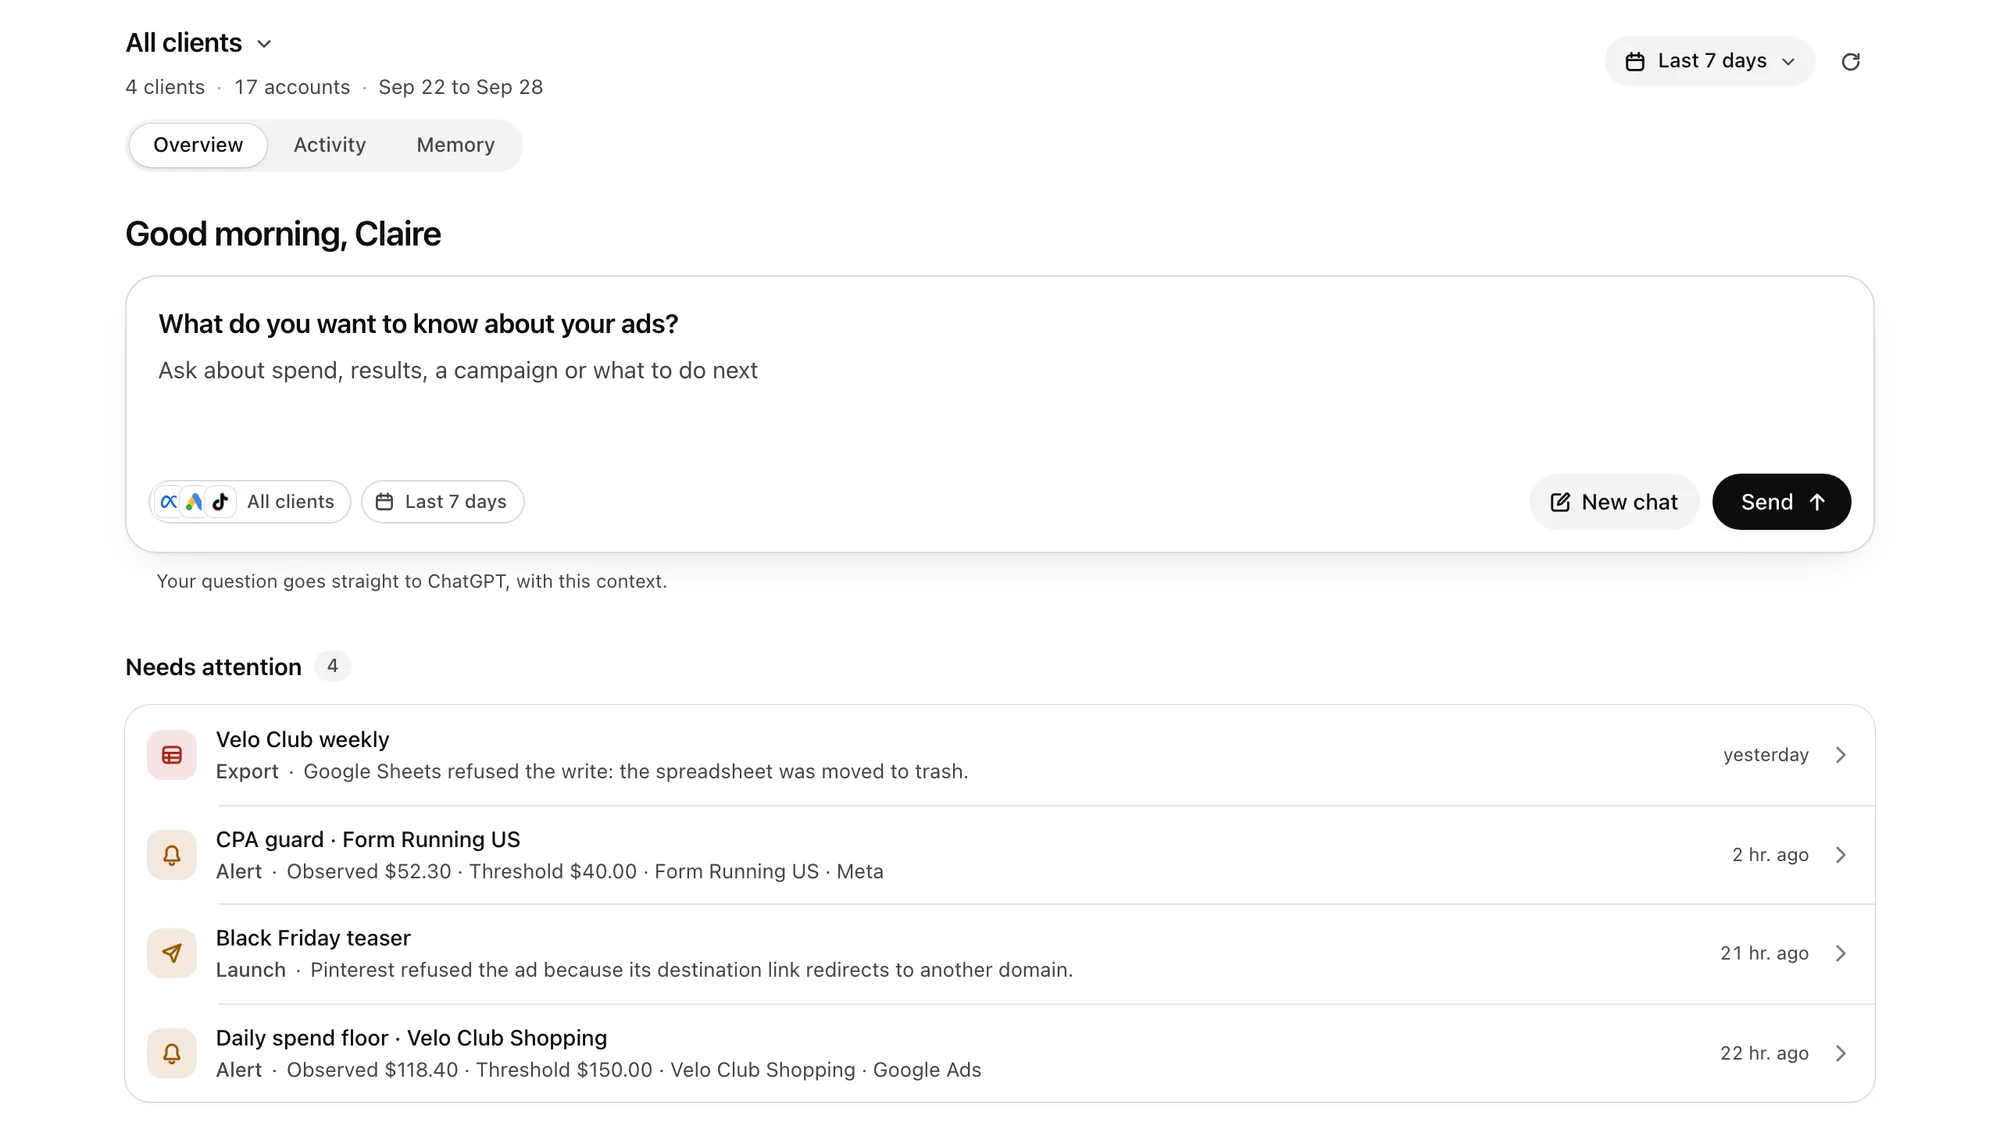The width and height of the screenshot is (2000, 1141).
Task: Click the '22 hr. ago' timestamp
Action: [1764, 1053]
